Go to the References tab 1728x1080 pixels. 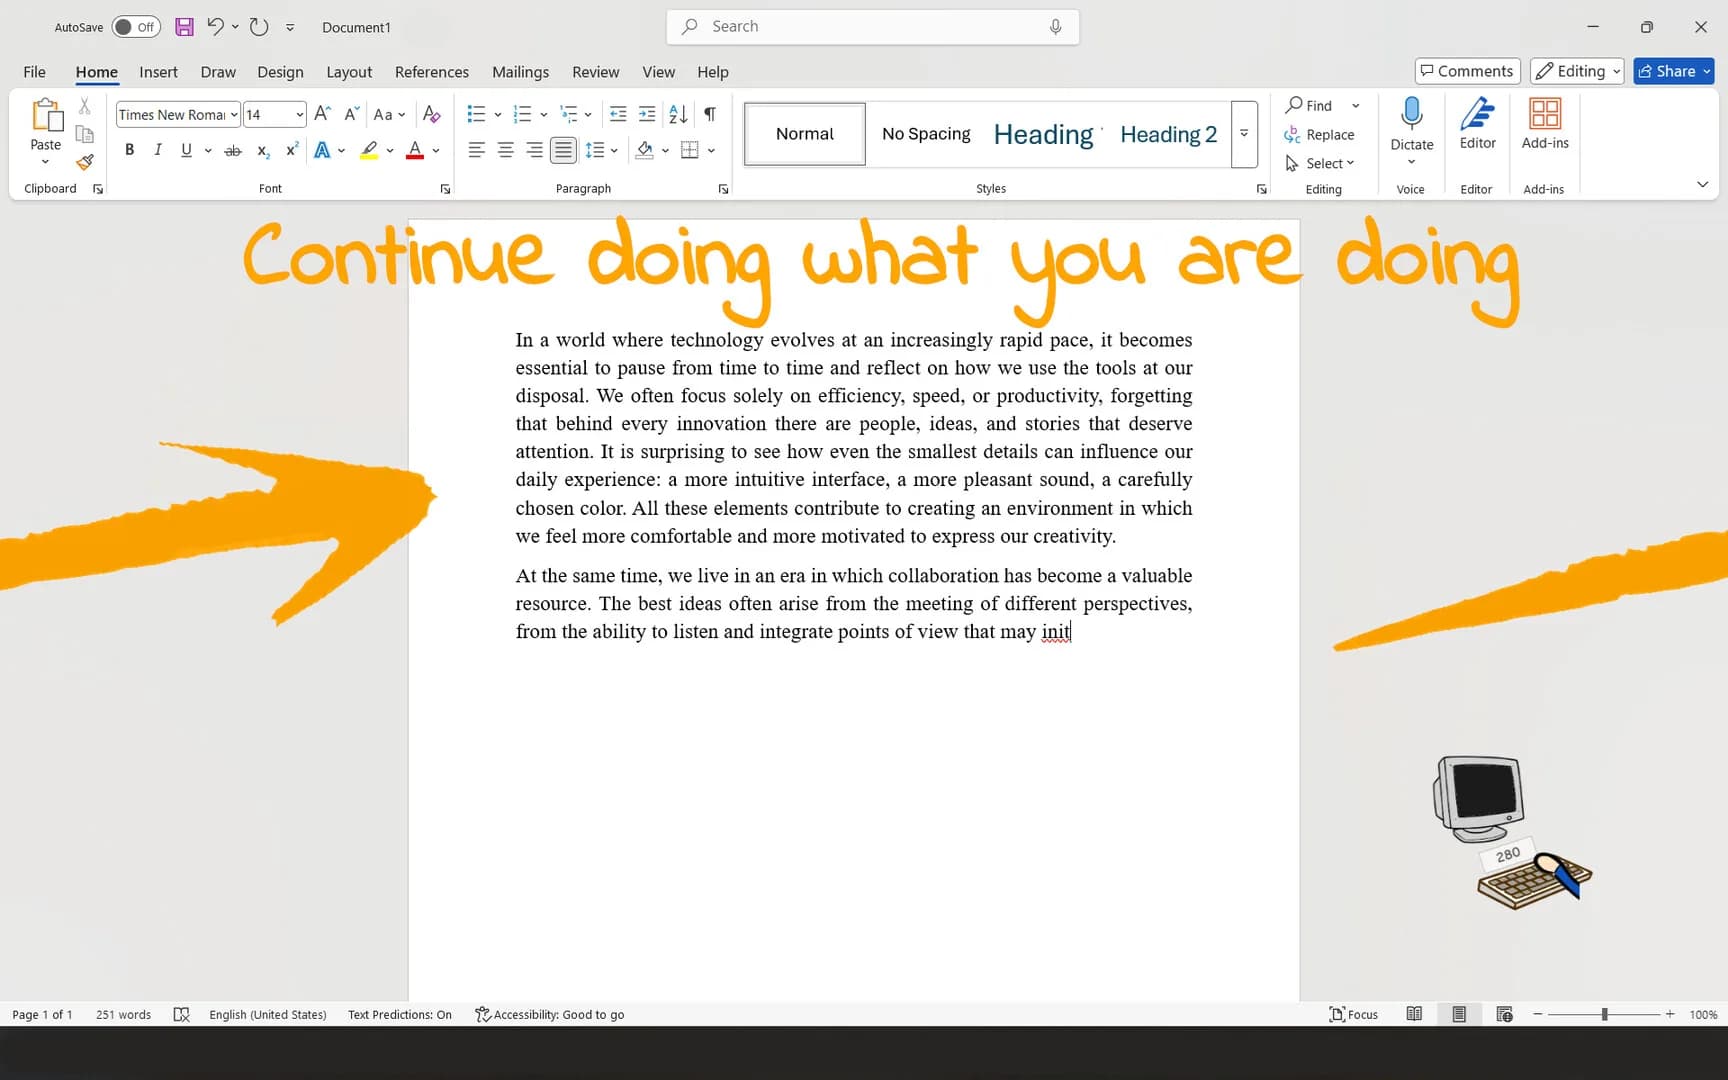coord(432,72)
